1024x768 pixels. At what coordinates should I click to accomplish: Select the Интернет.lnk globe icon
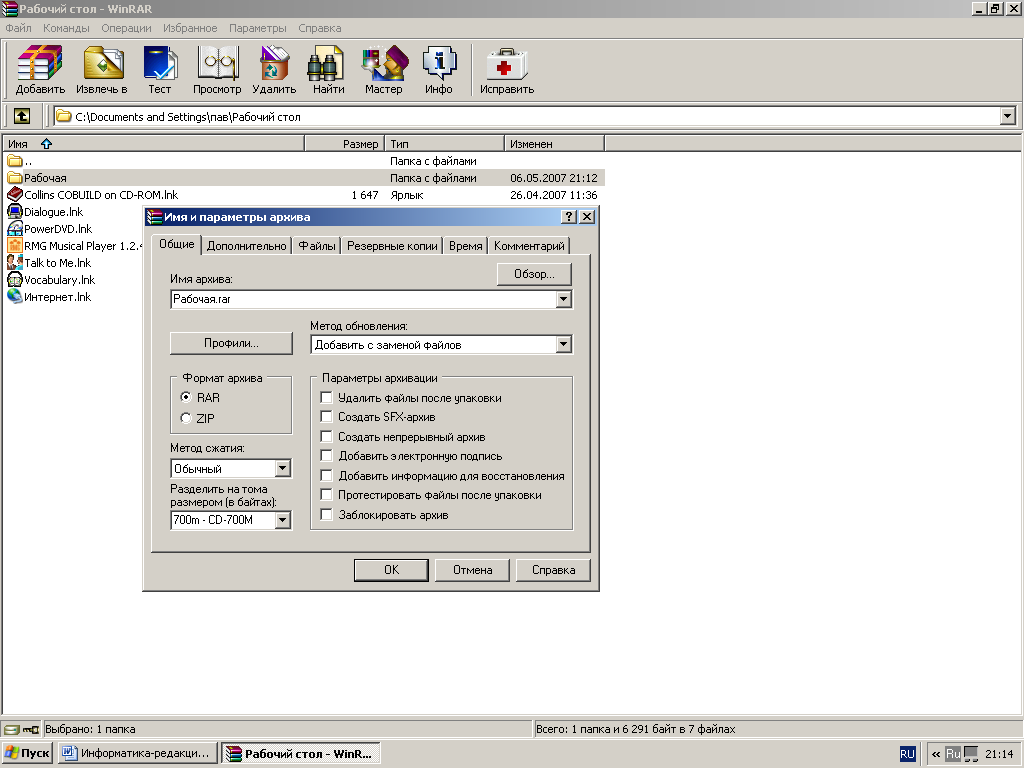[x=14, y=296]
